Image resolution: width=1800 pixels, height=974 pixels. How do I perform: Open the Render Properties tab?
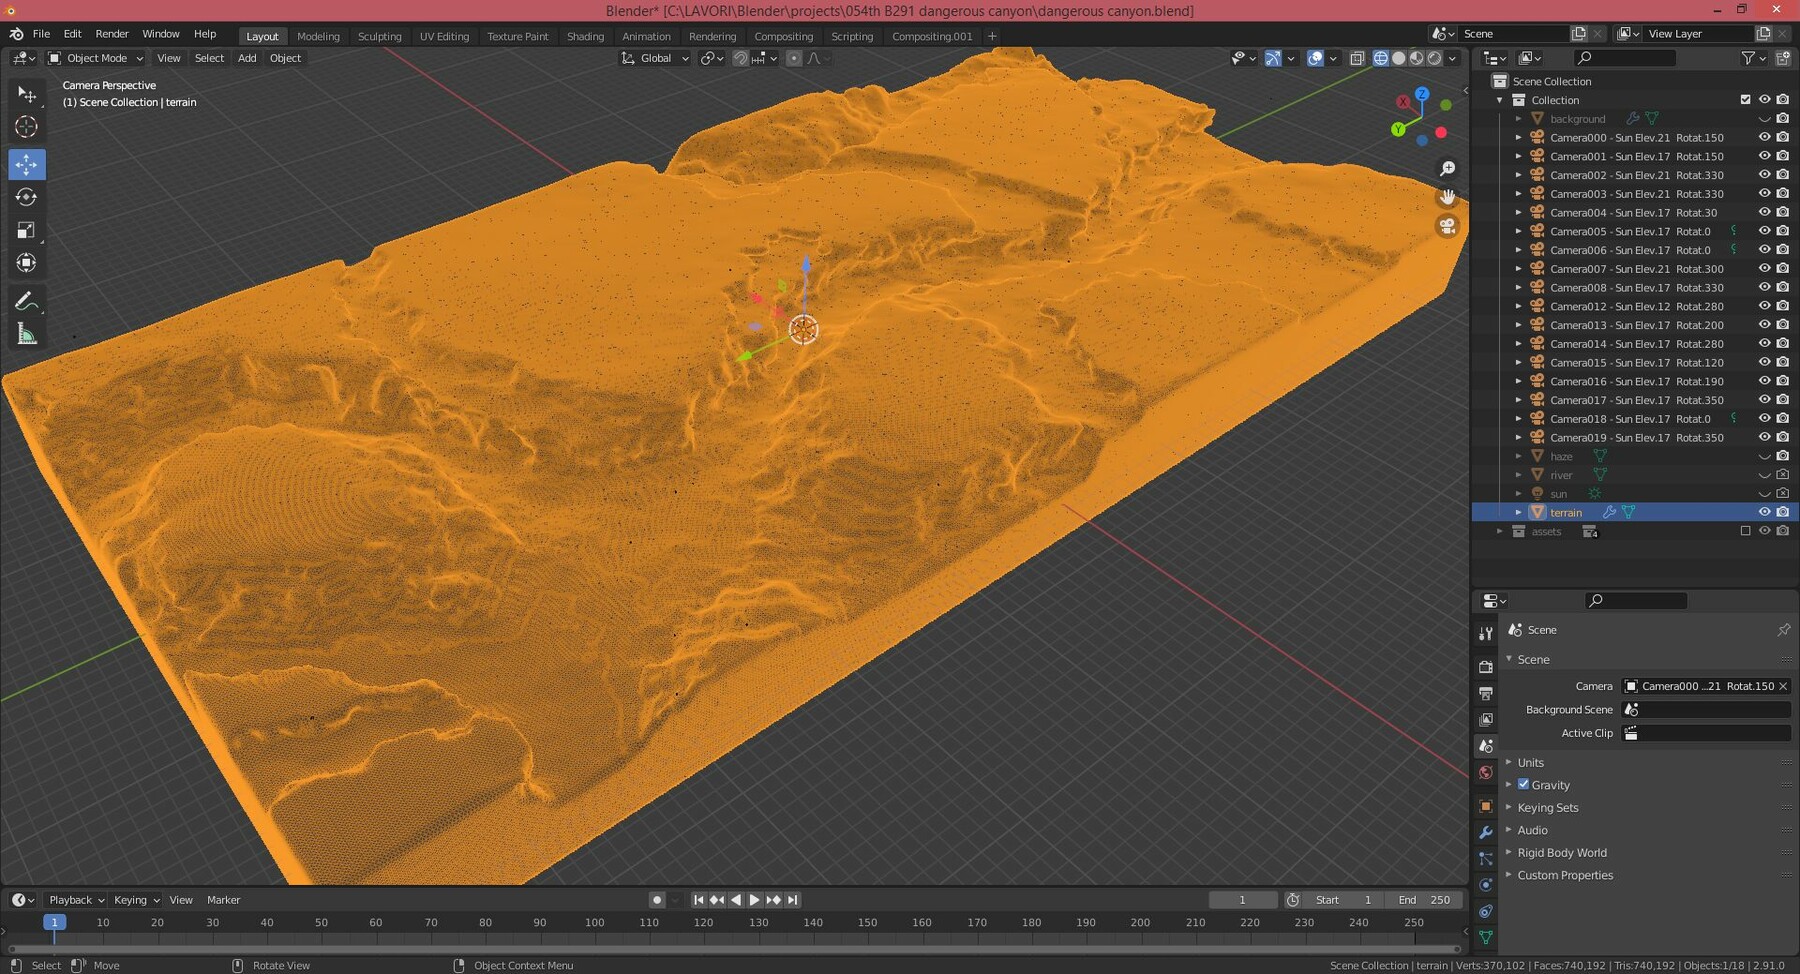coord(1486,666)
